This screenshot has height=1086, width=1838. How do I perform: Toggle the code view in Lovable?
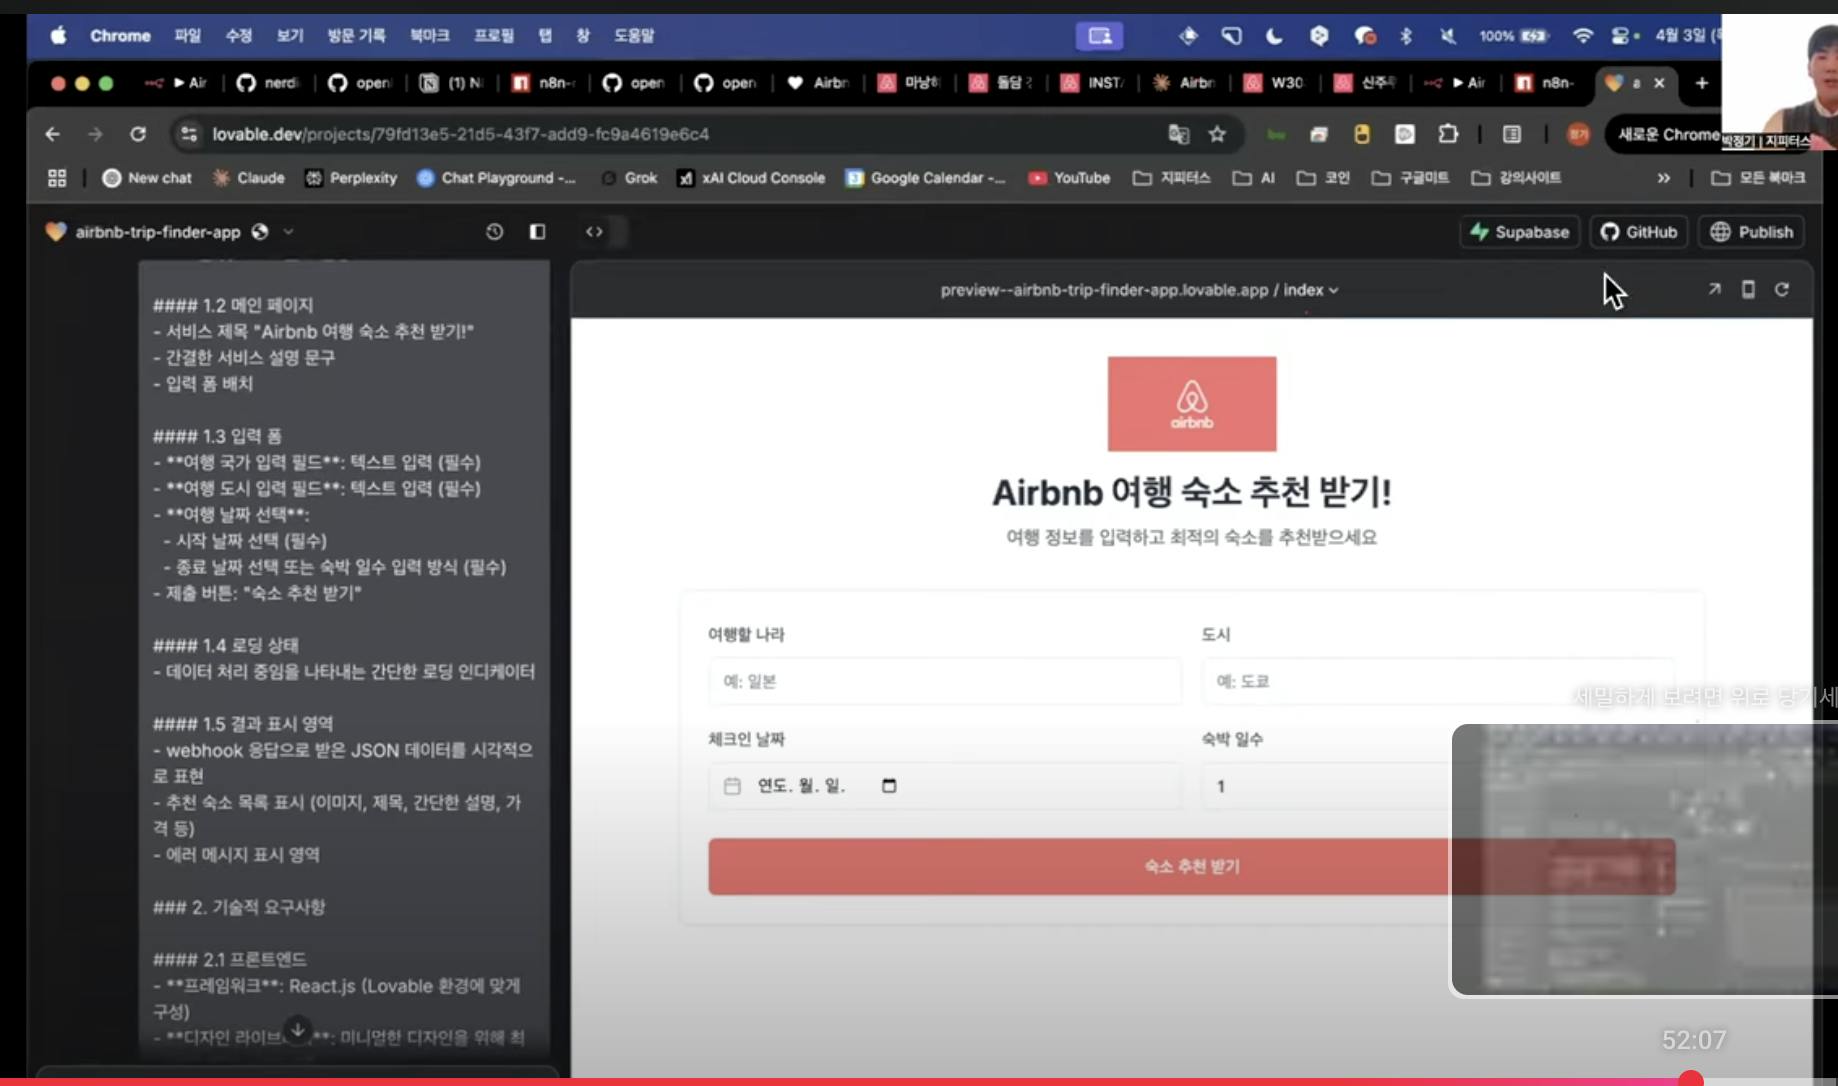point(594,232)
